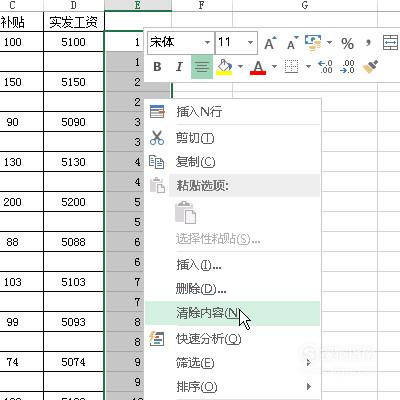
Task: Open the borders dropdown arrow
Action: coord(308,67)
